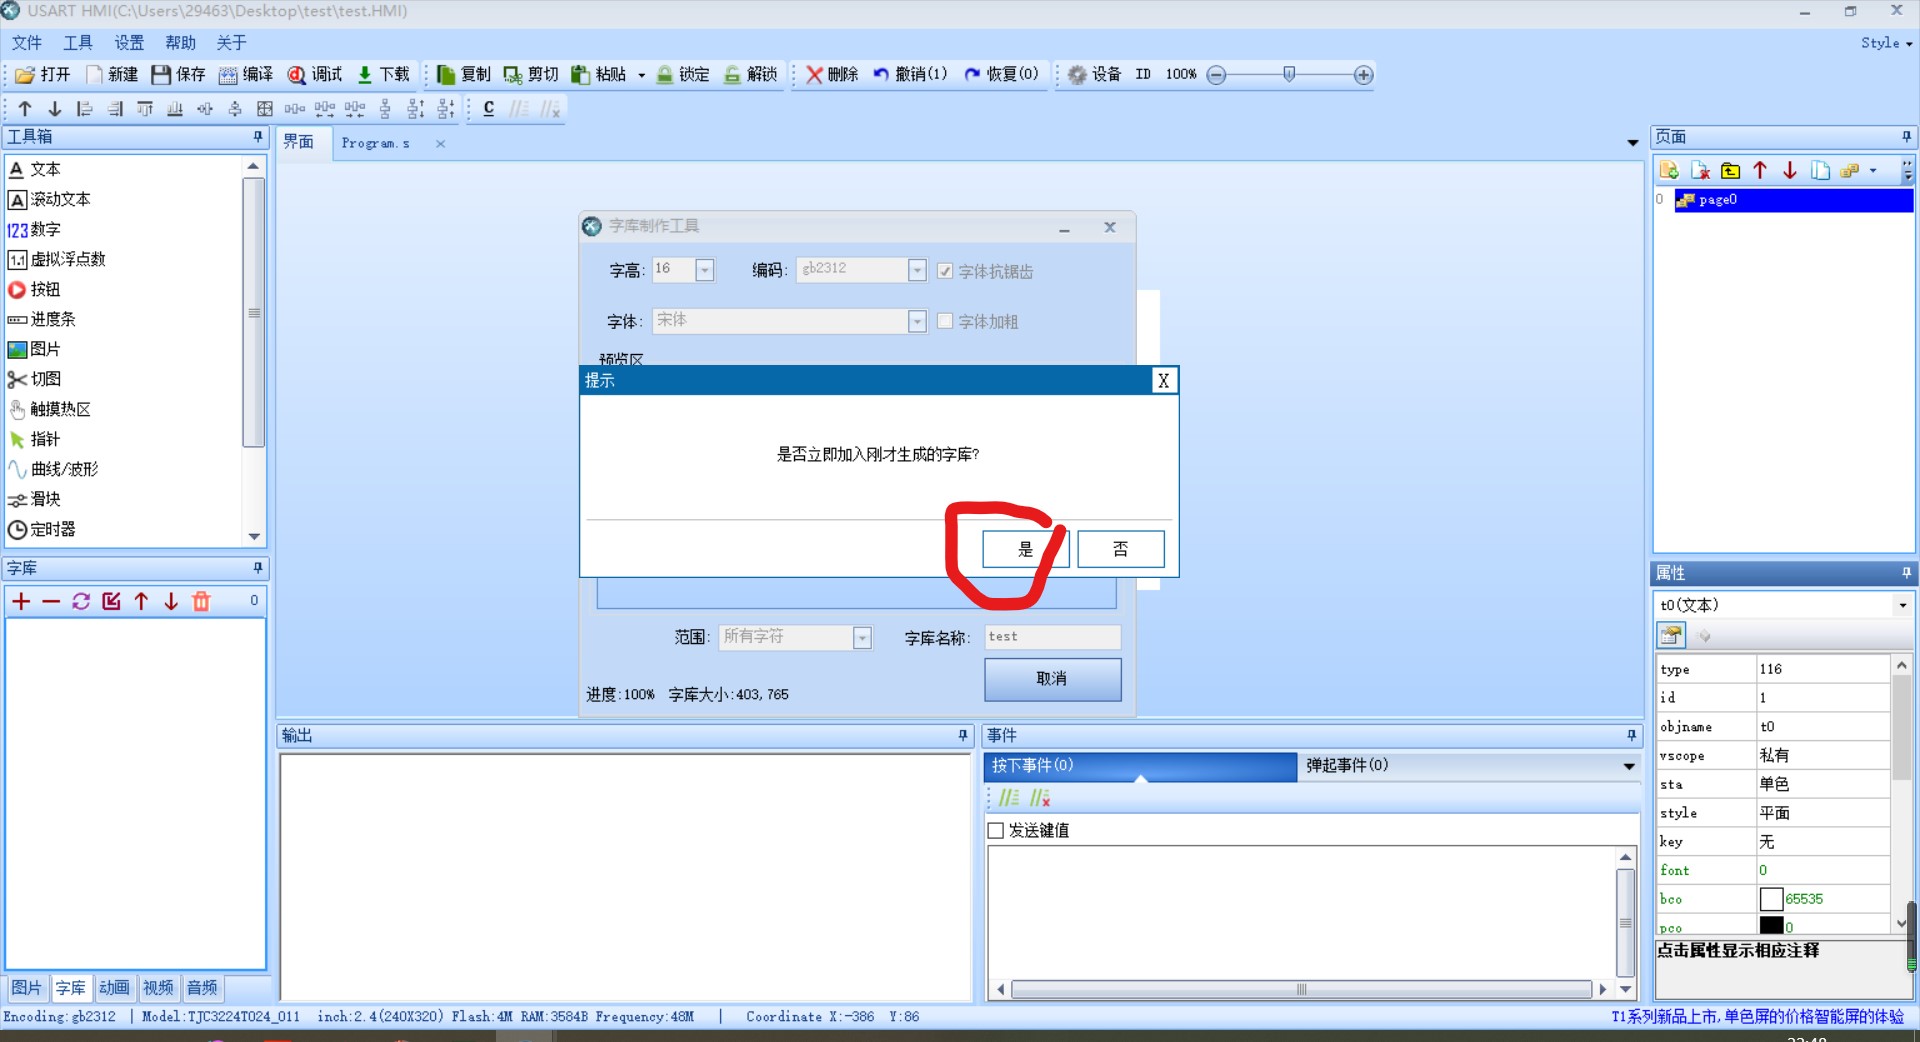Click the bco white color swatch
This screenshot has width=1920, height=1042.
click(x=1771, y=899)
